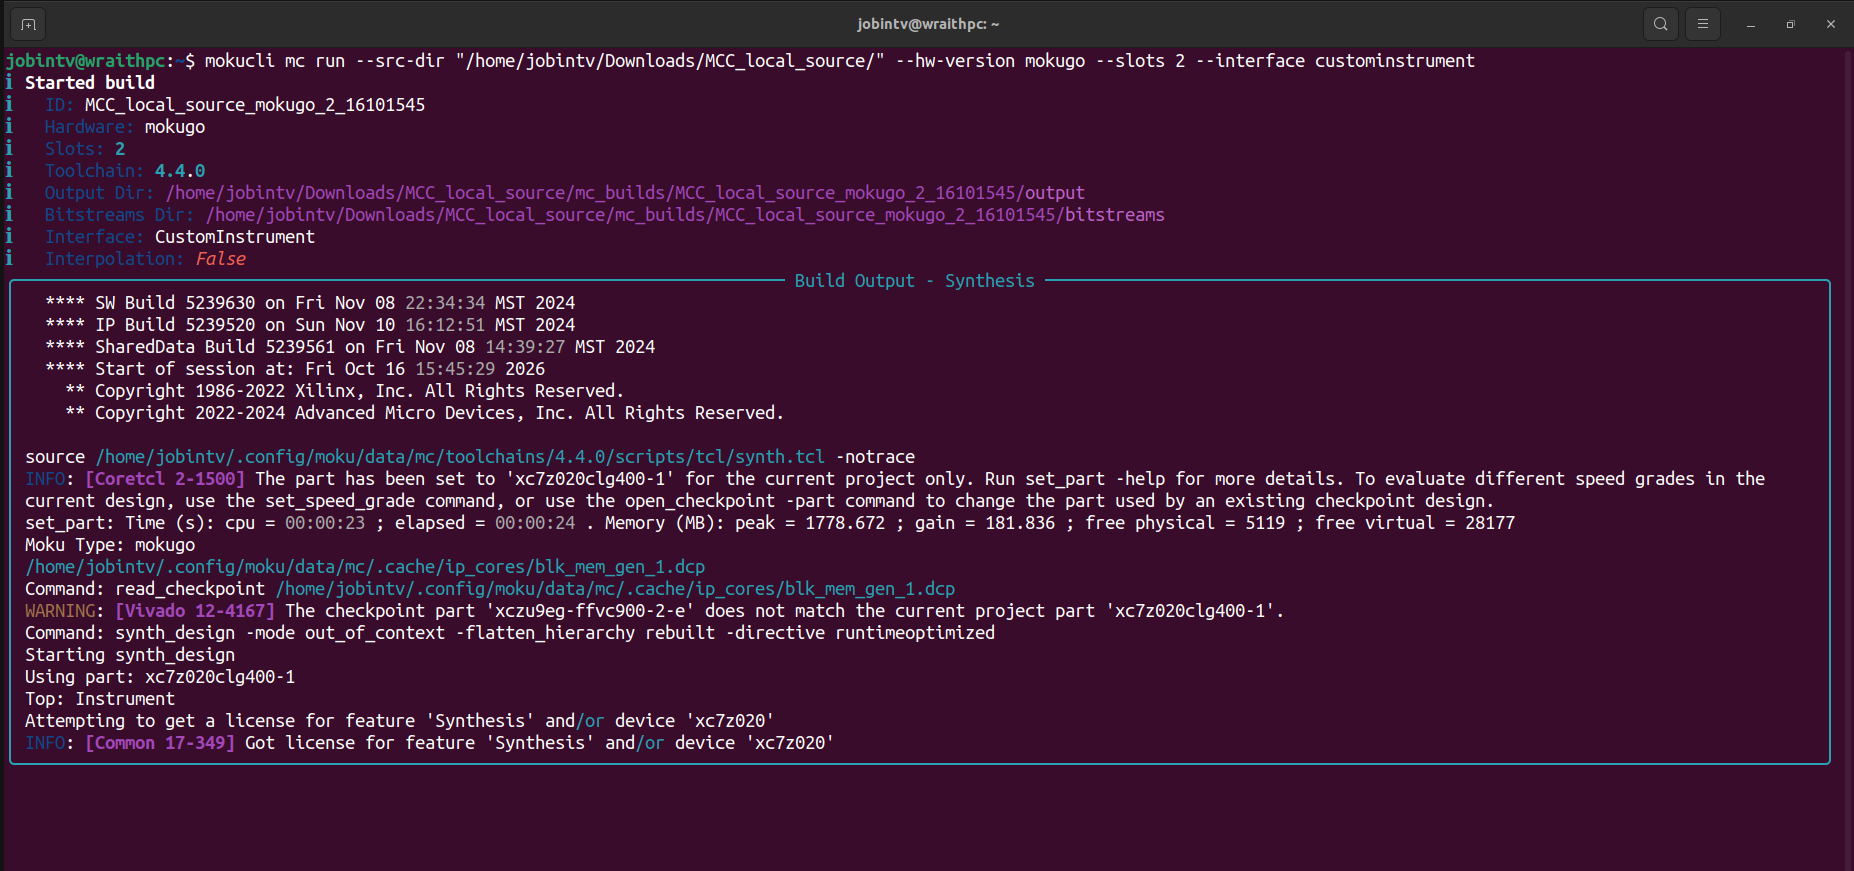Click the ID value MCC_local_source_mokugo_2_16101545

coord(255,105)
